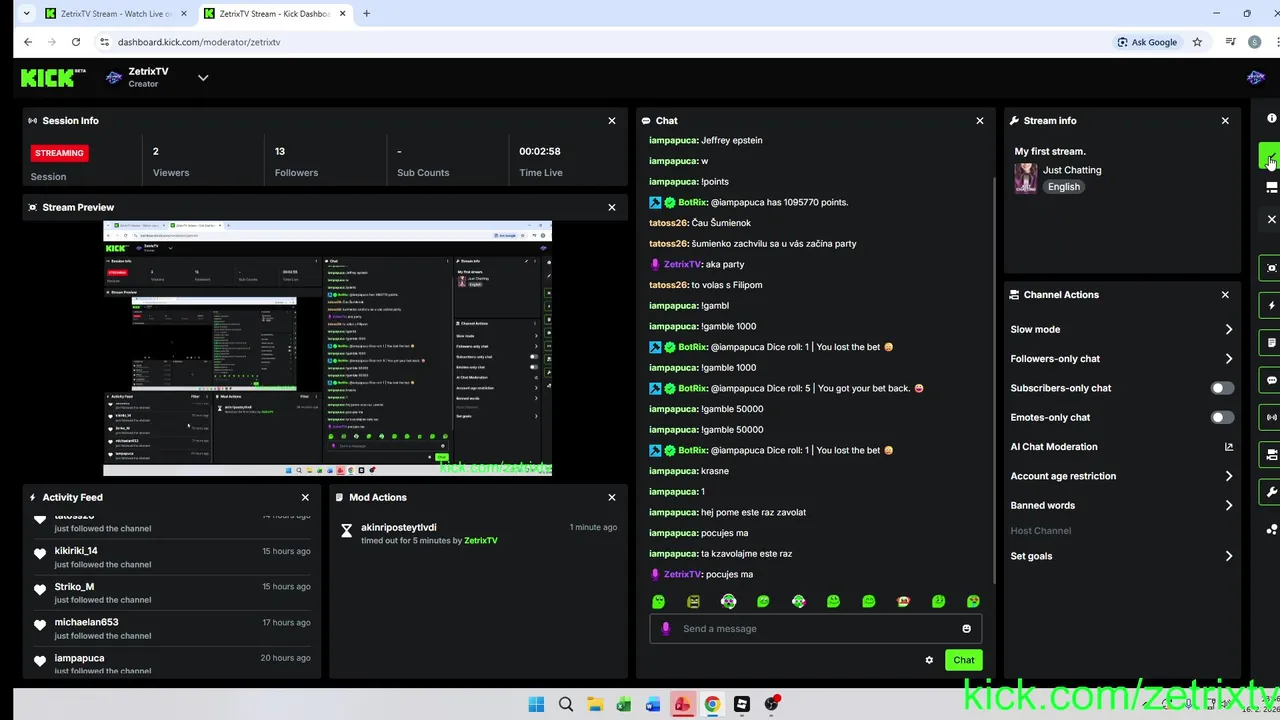
Task: Click akinriposteytlvdi timed out entry
Action: point(478,533)
